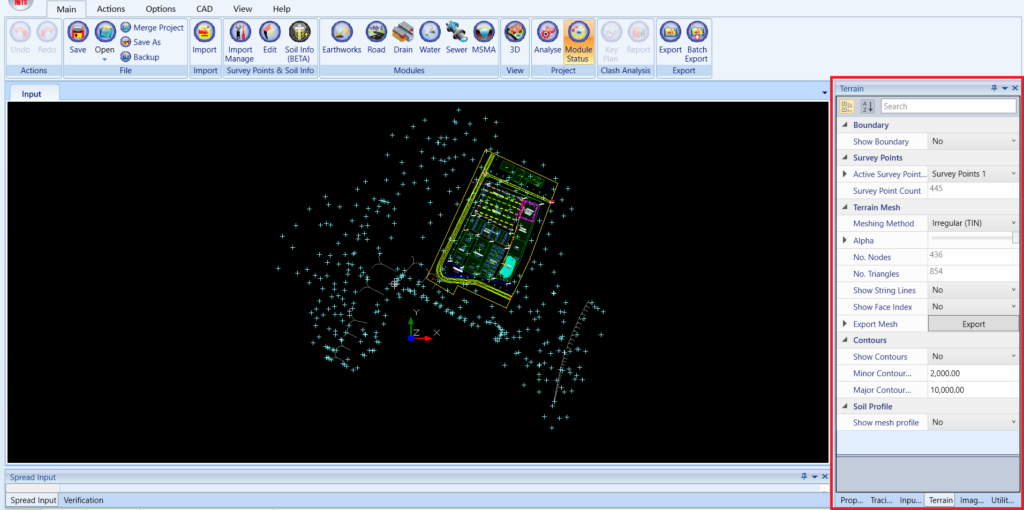This screenshot has width=1024, height=510.
Task: Switch to the Traci... panel tab
Action: click(881, 500)
